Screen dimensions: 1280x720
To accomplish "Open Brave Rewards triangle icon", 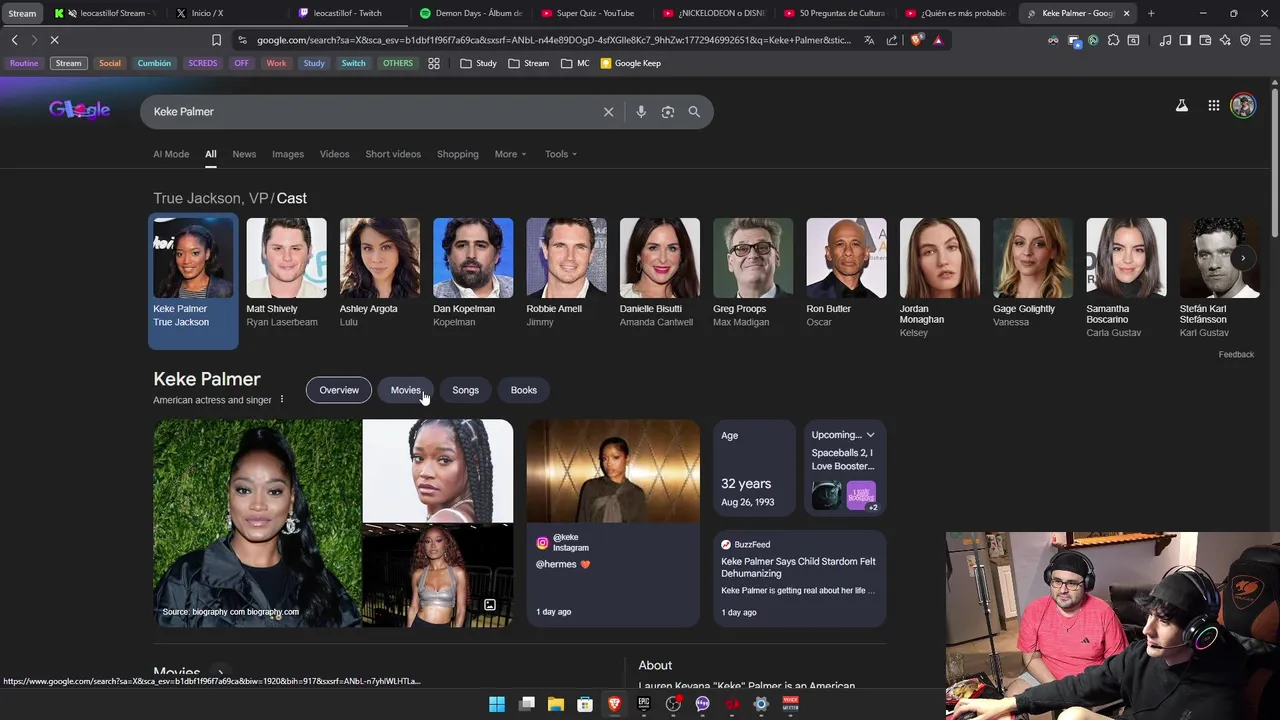I will point(938,40).
